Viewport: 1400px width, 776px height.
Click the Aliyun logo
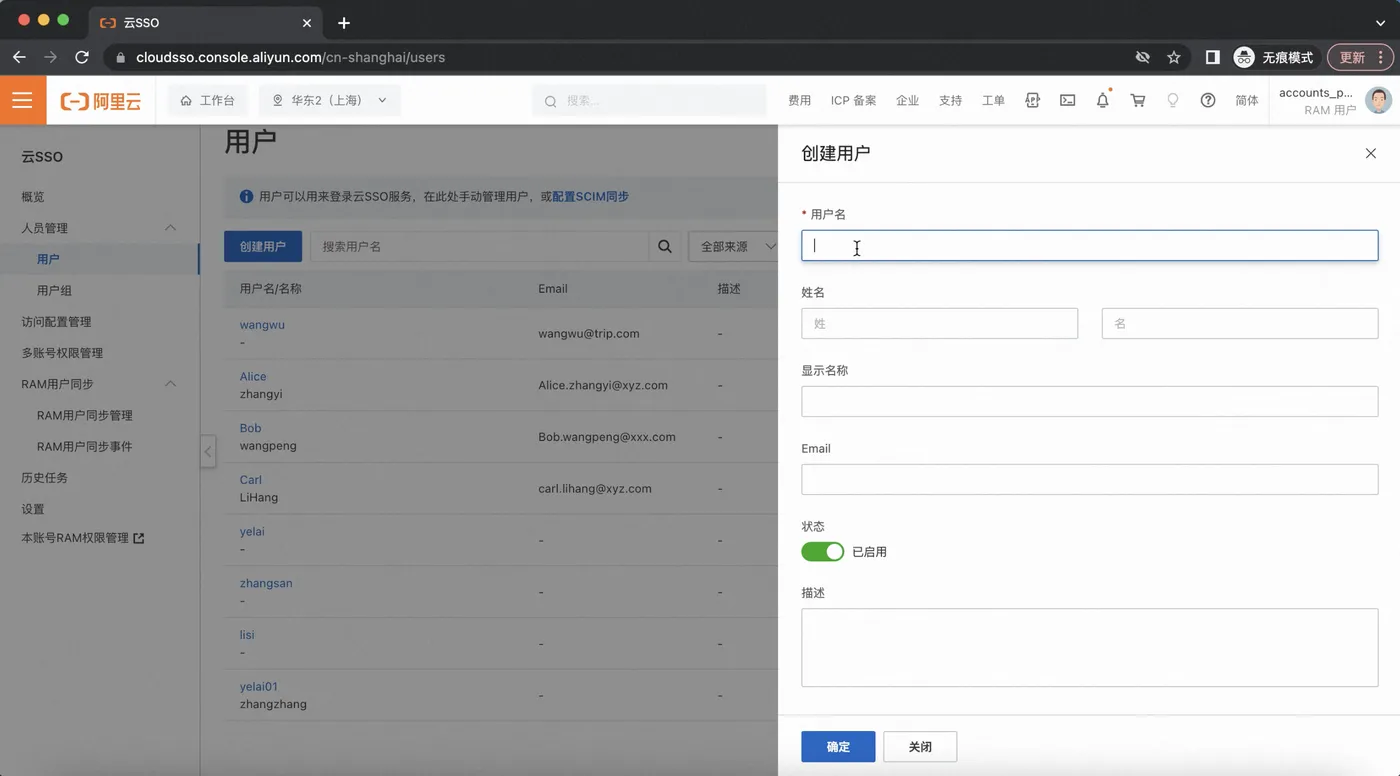tap(100, 101)
